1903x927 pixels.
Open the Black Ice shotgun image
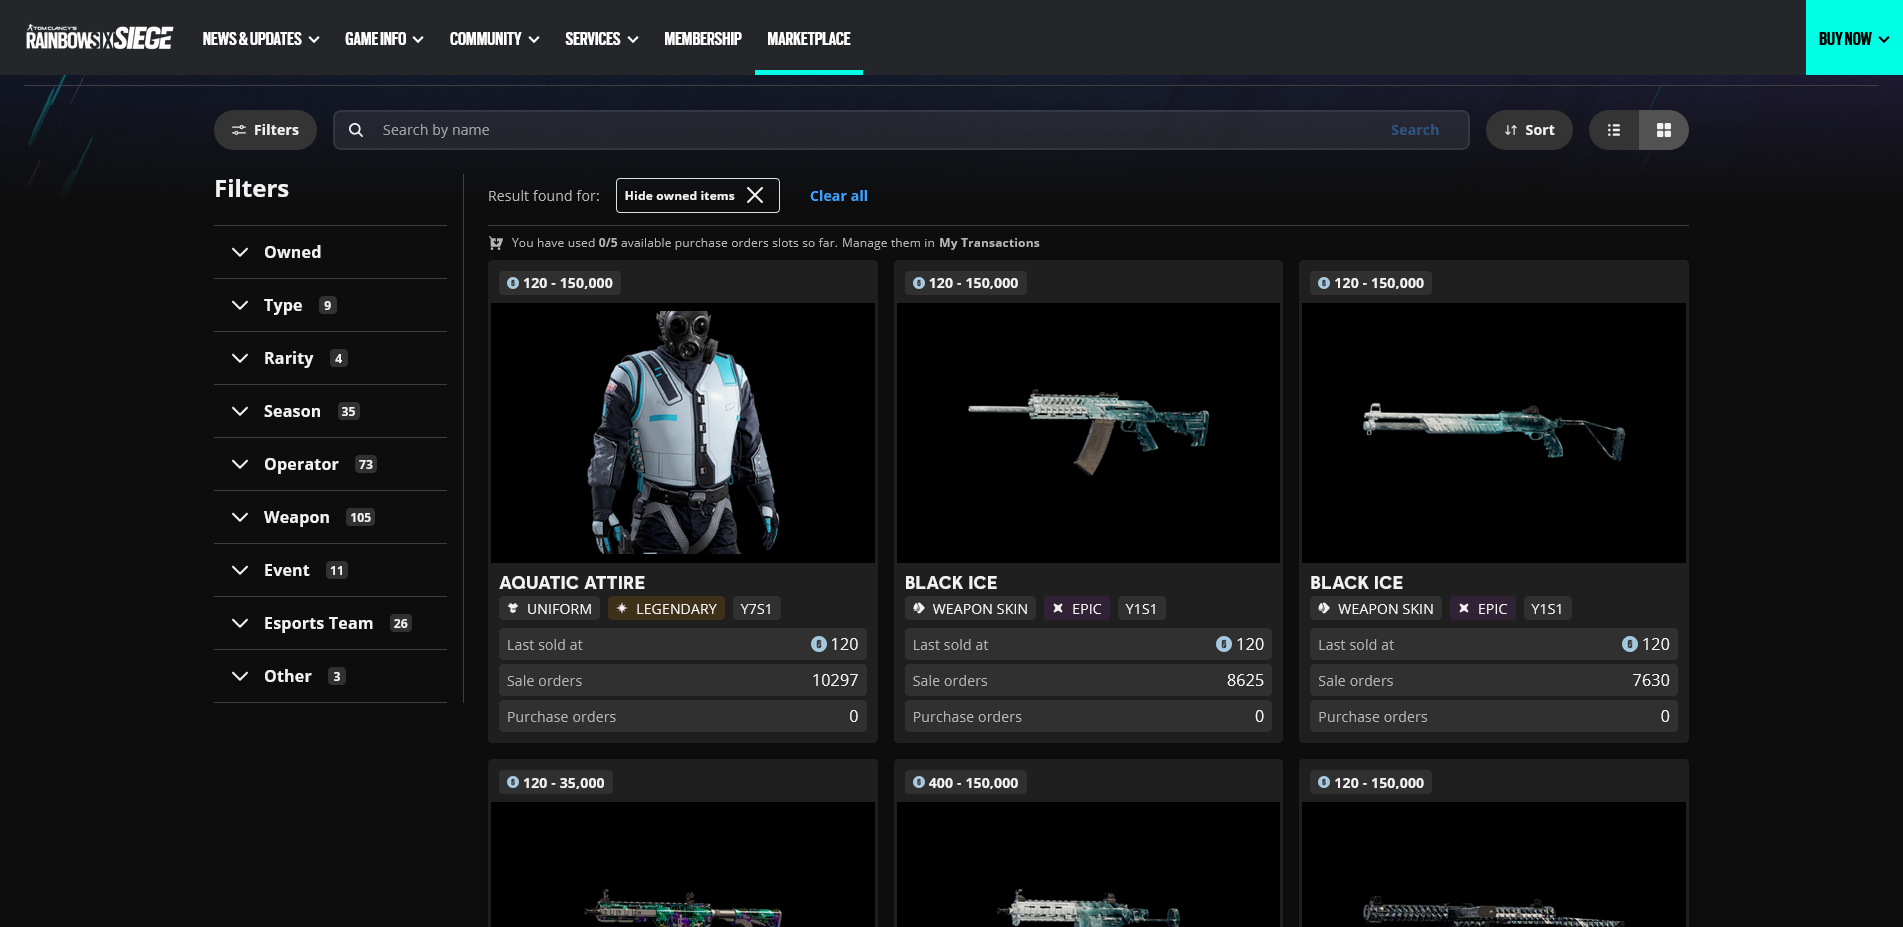1494,432
